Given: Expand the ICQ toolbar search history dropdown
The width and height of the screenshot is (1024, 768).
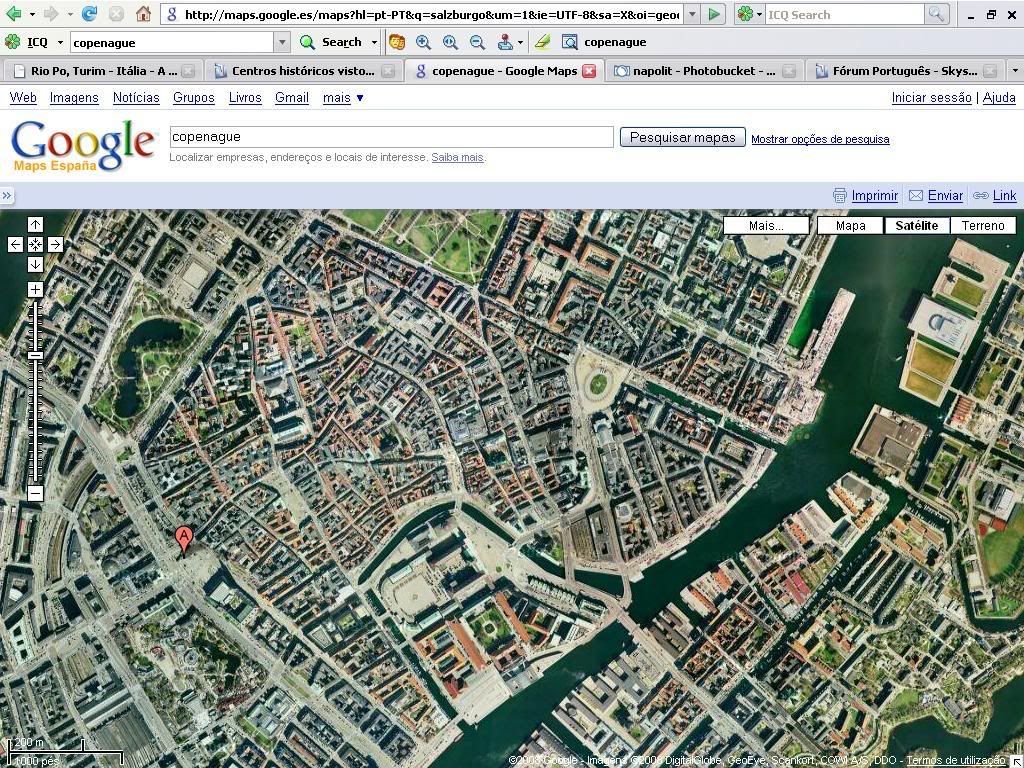Looking at the screenshot, I should pos(281,42).
